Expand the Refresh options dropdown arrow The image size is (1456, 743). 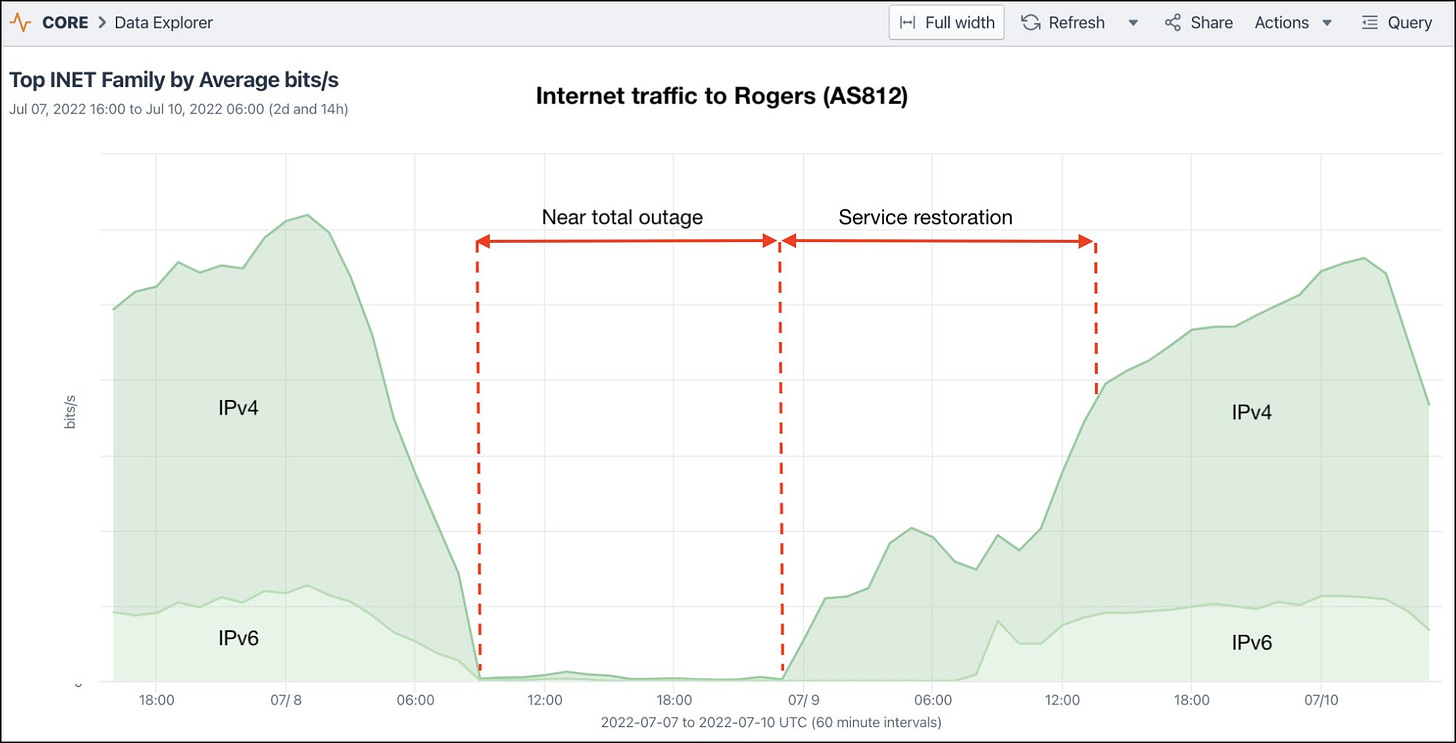(x=1133, y=22)
